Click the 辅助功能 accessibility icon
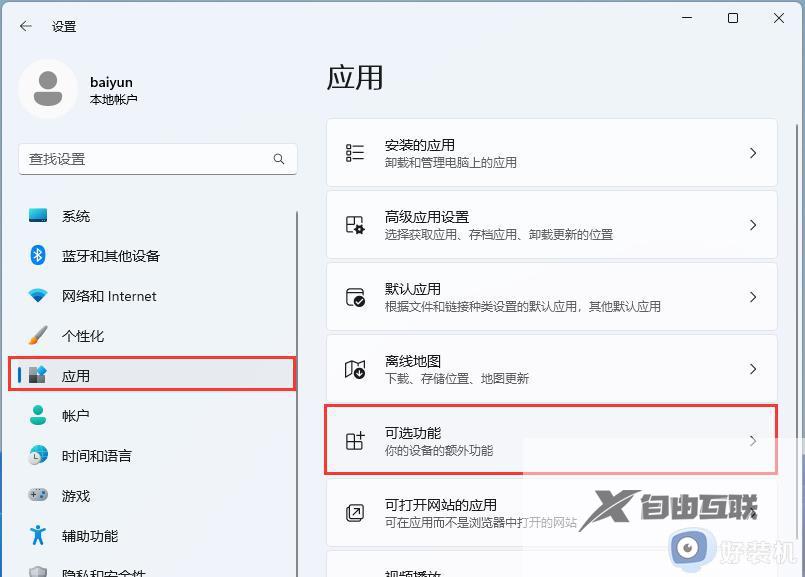This screenshot has height=577, width=805. point(39,536)
